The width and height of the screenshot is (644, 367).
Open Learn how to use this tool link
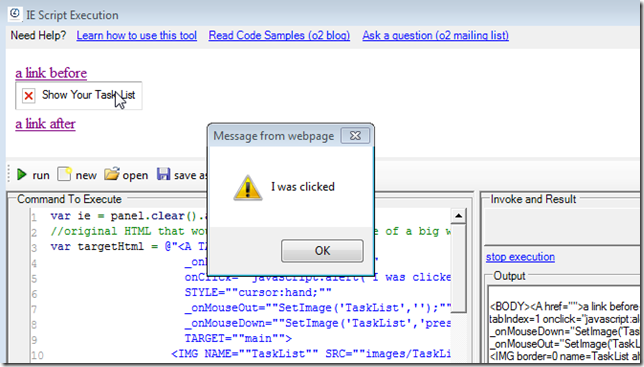[136, 35]
